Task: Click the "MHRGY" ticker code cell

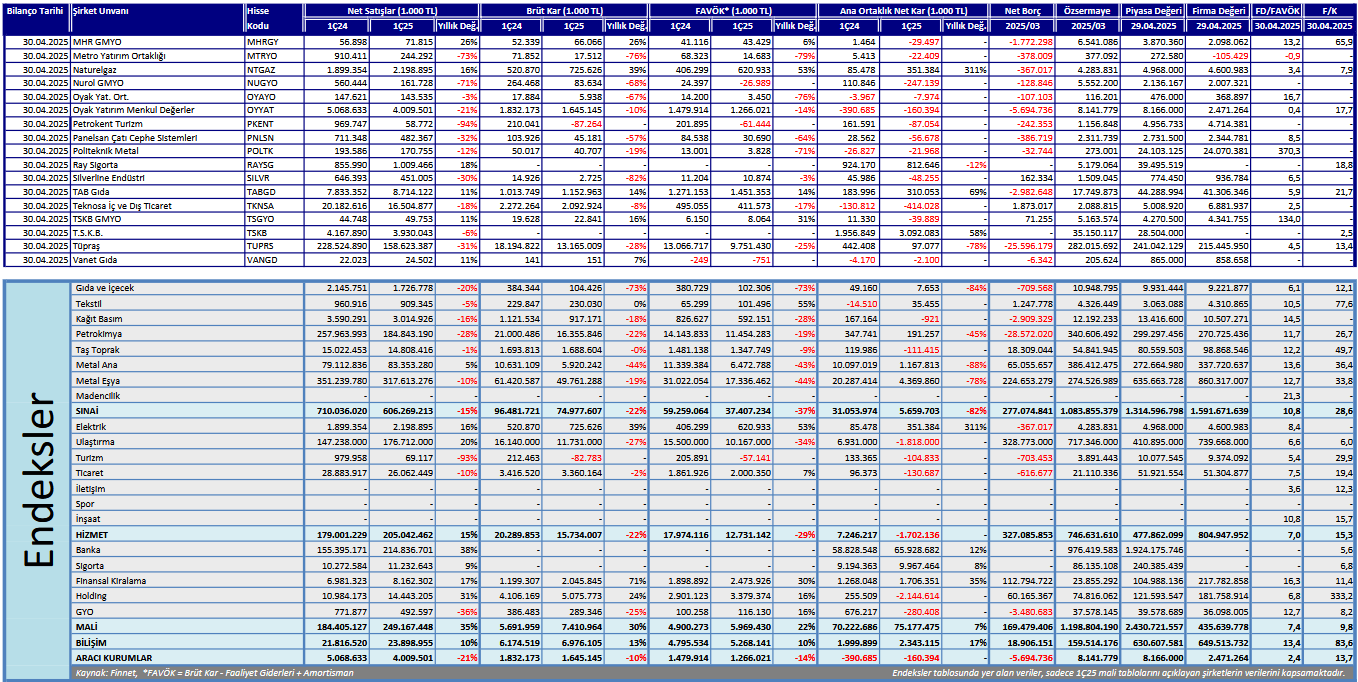Action: point(260,43)
